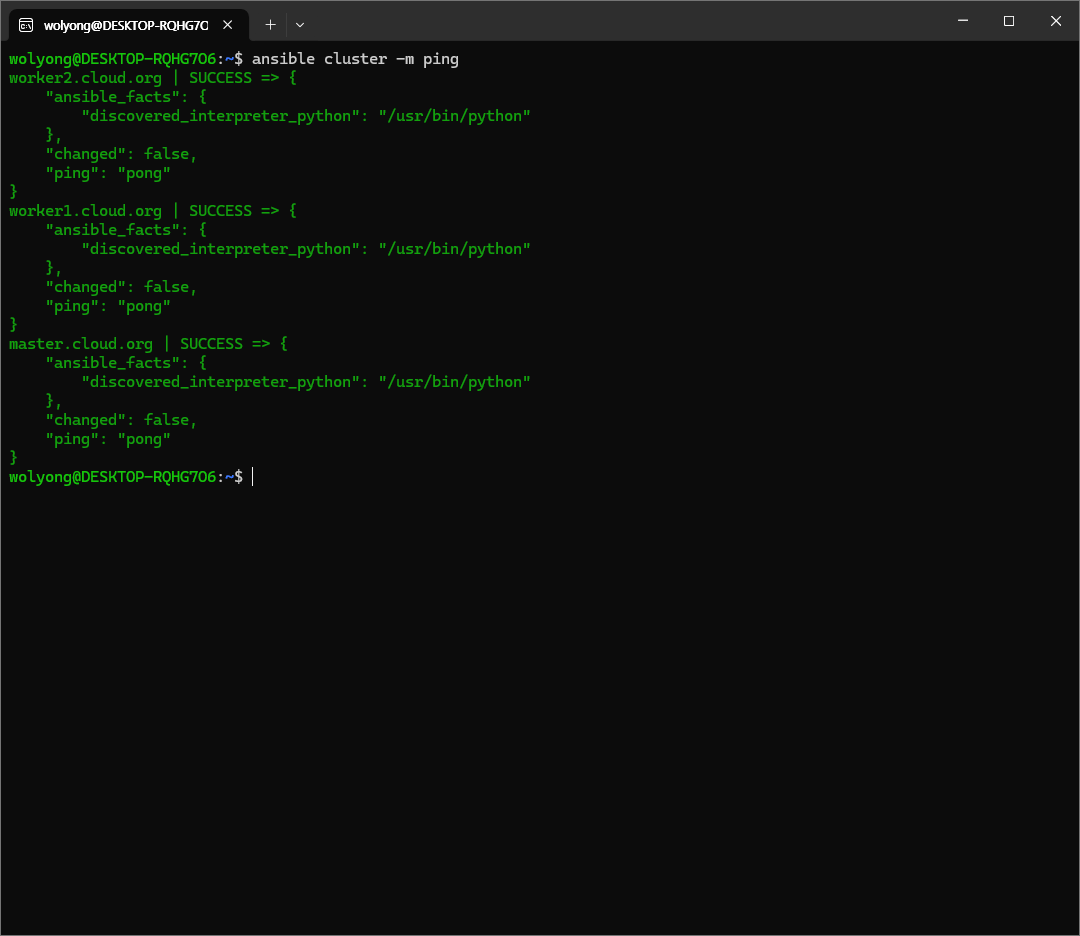The image size is (1080, 936).
Task: Maximize the terminal window
Action: (x=1009, y=21)
